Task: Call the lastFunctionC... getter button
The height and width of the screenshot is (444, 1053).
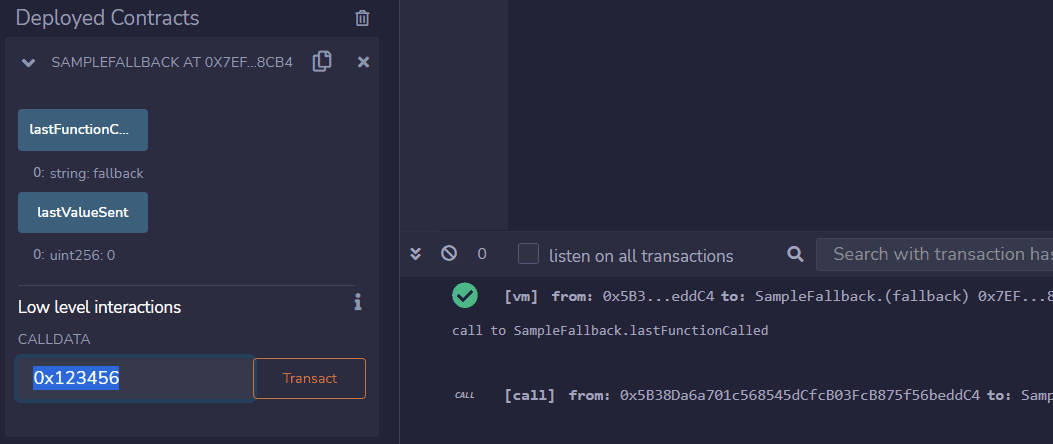Action: (83, 130)
